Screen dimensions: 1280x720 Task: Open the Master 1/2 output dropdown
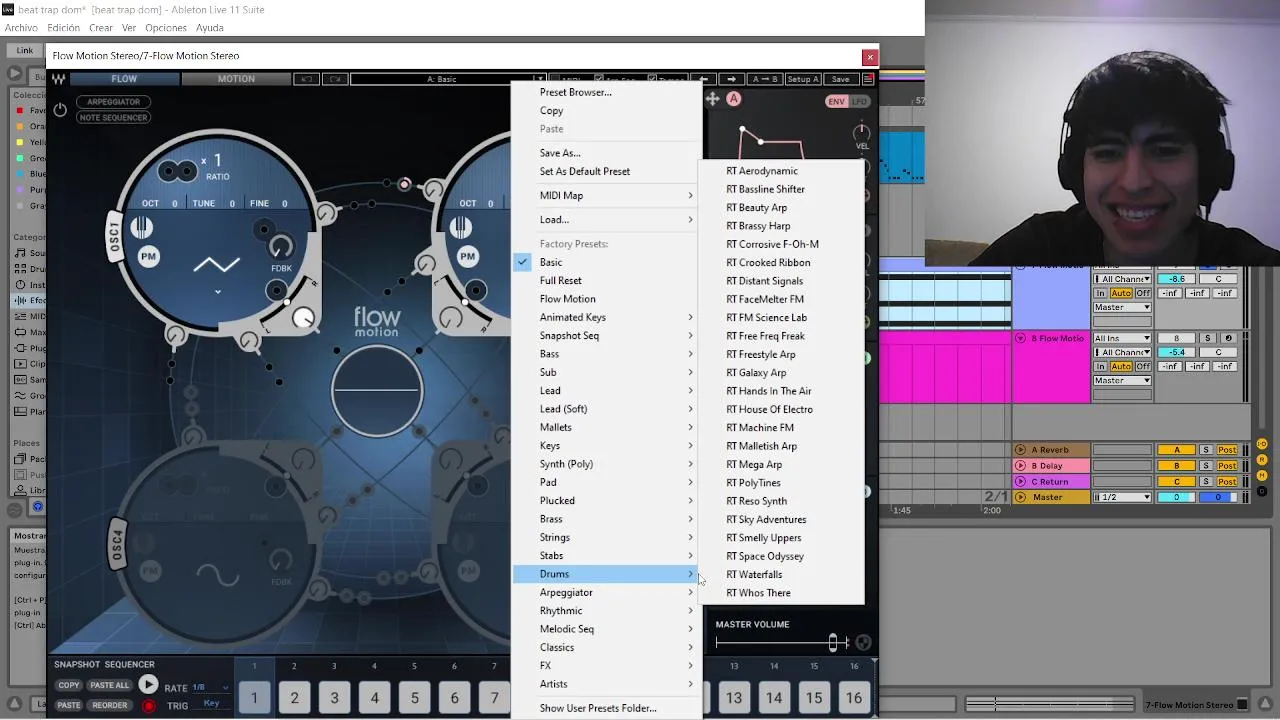(x=1122, y=498)
